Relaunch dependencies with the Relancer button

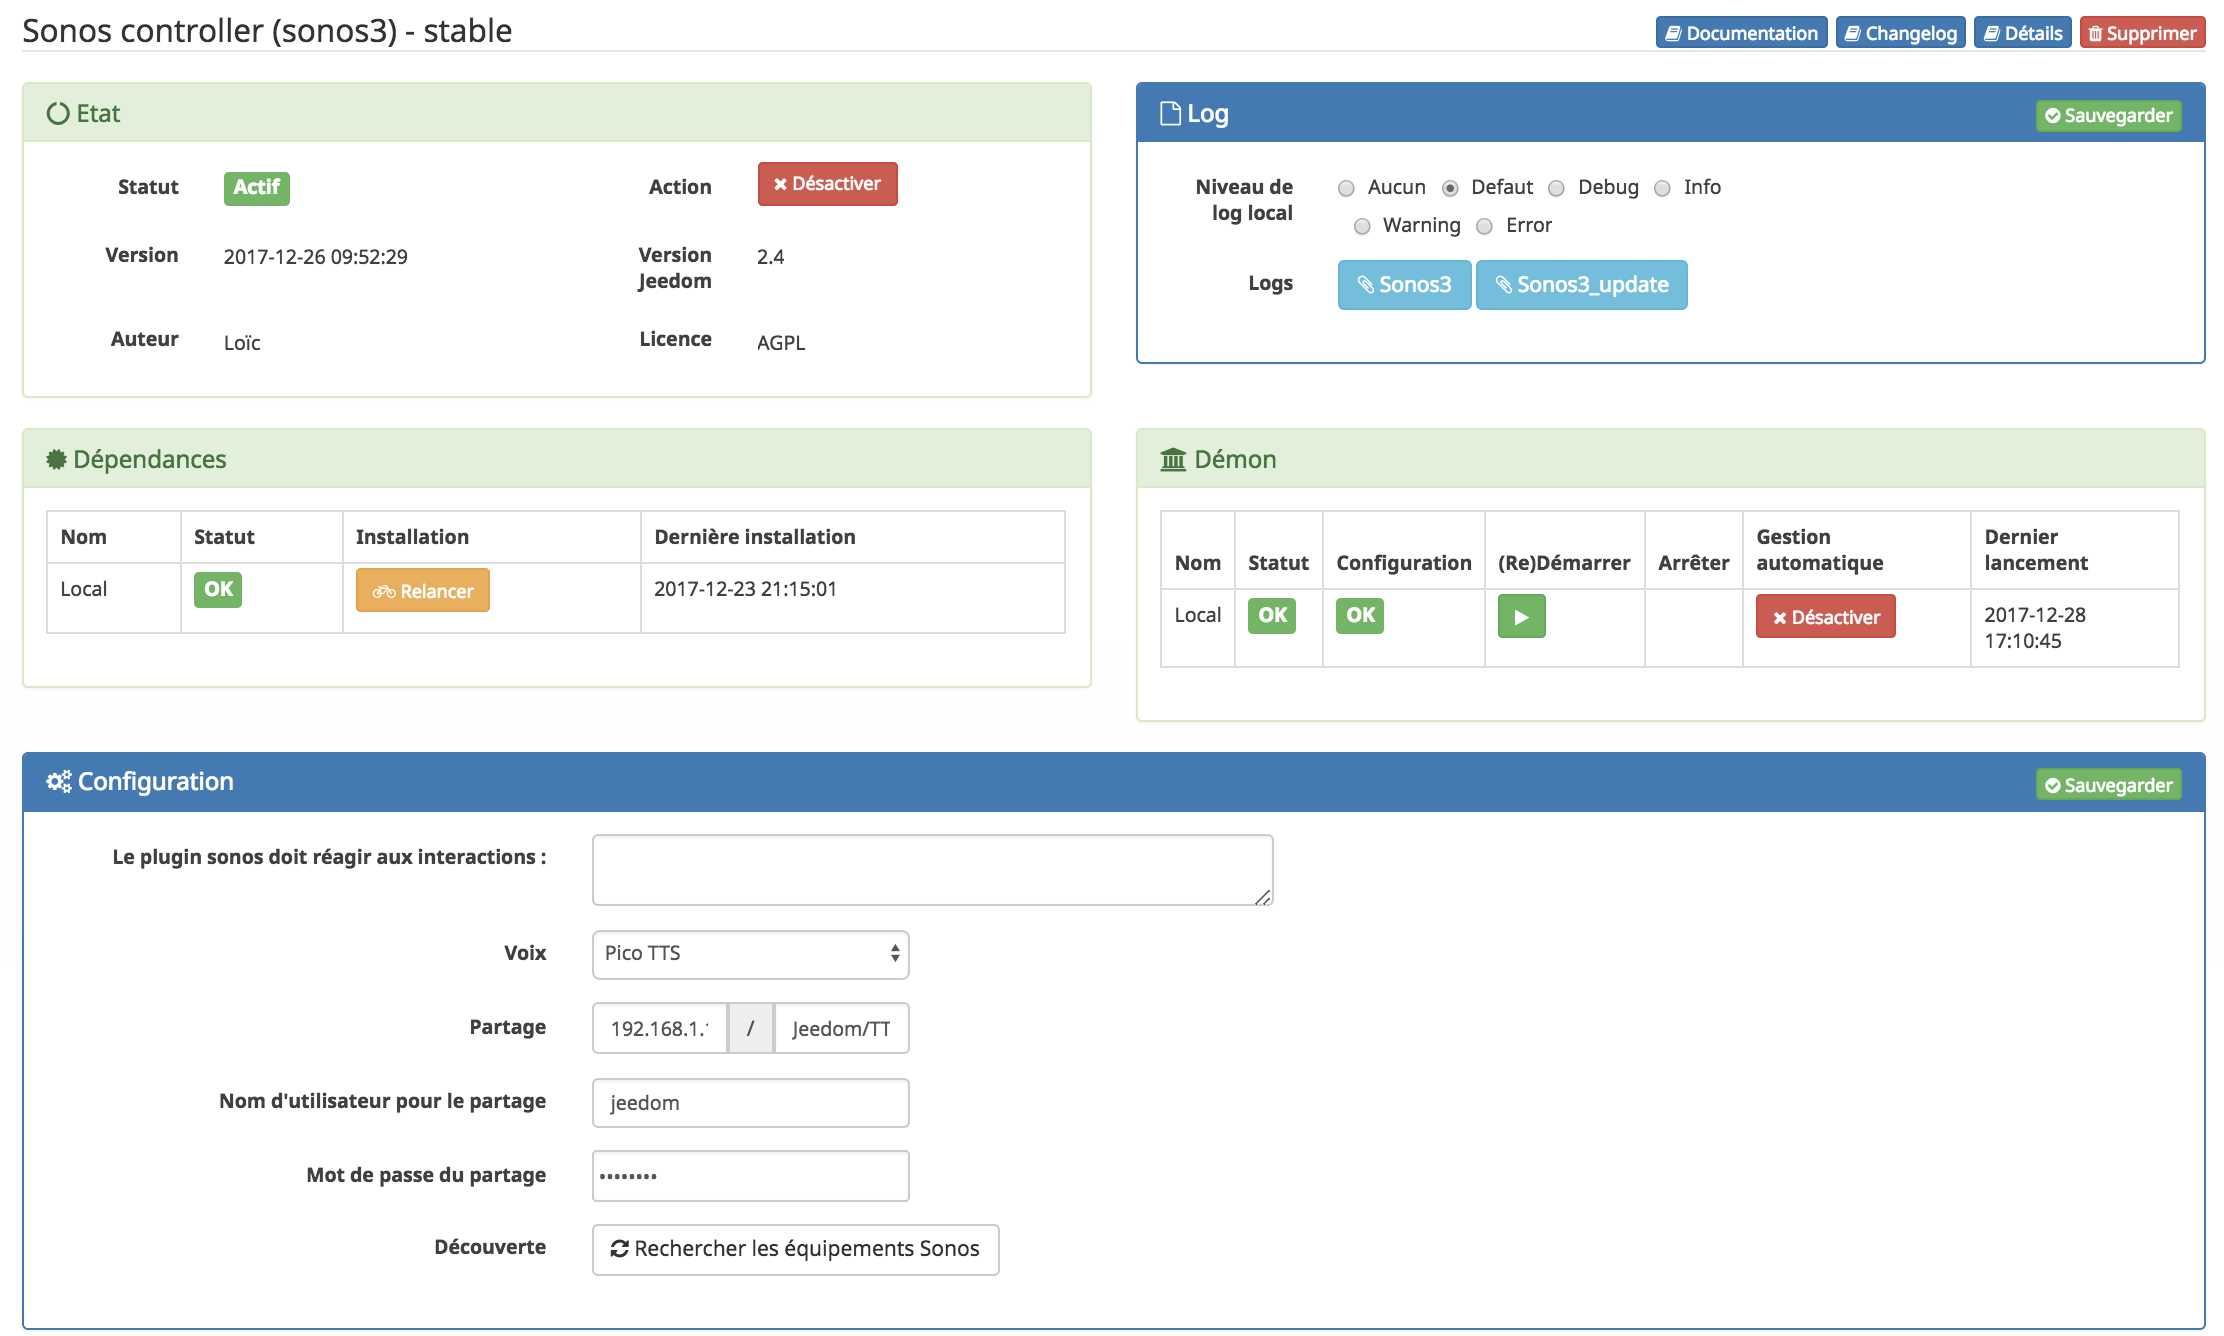[x=422, y=590]
